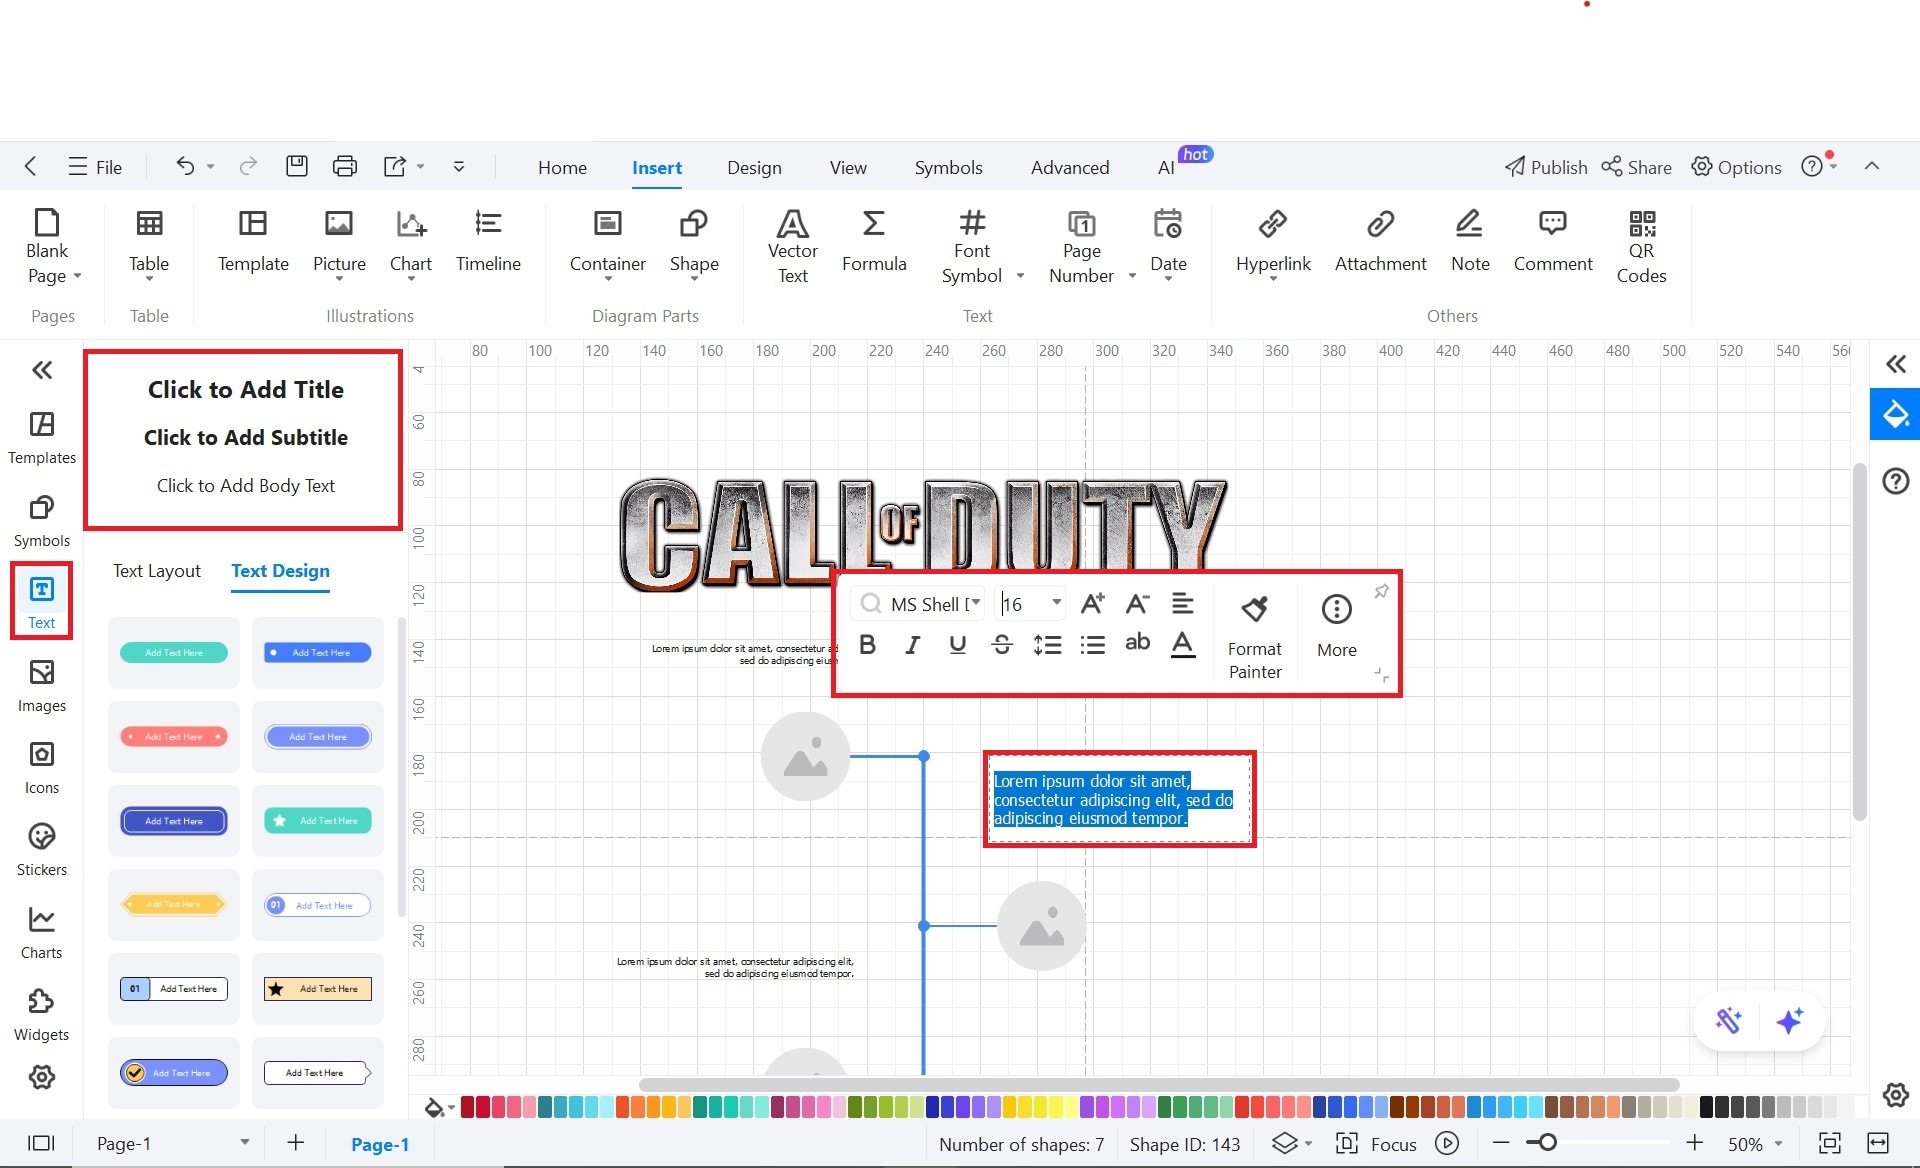Screen dimensions: 1920x1168
Task: Insert a Formula
Action: [x=873, y=241]
